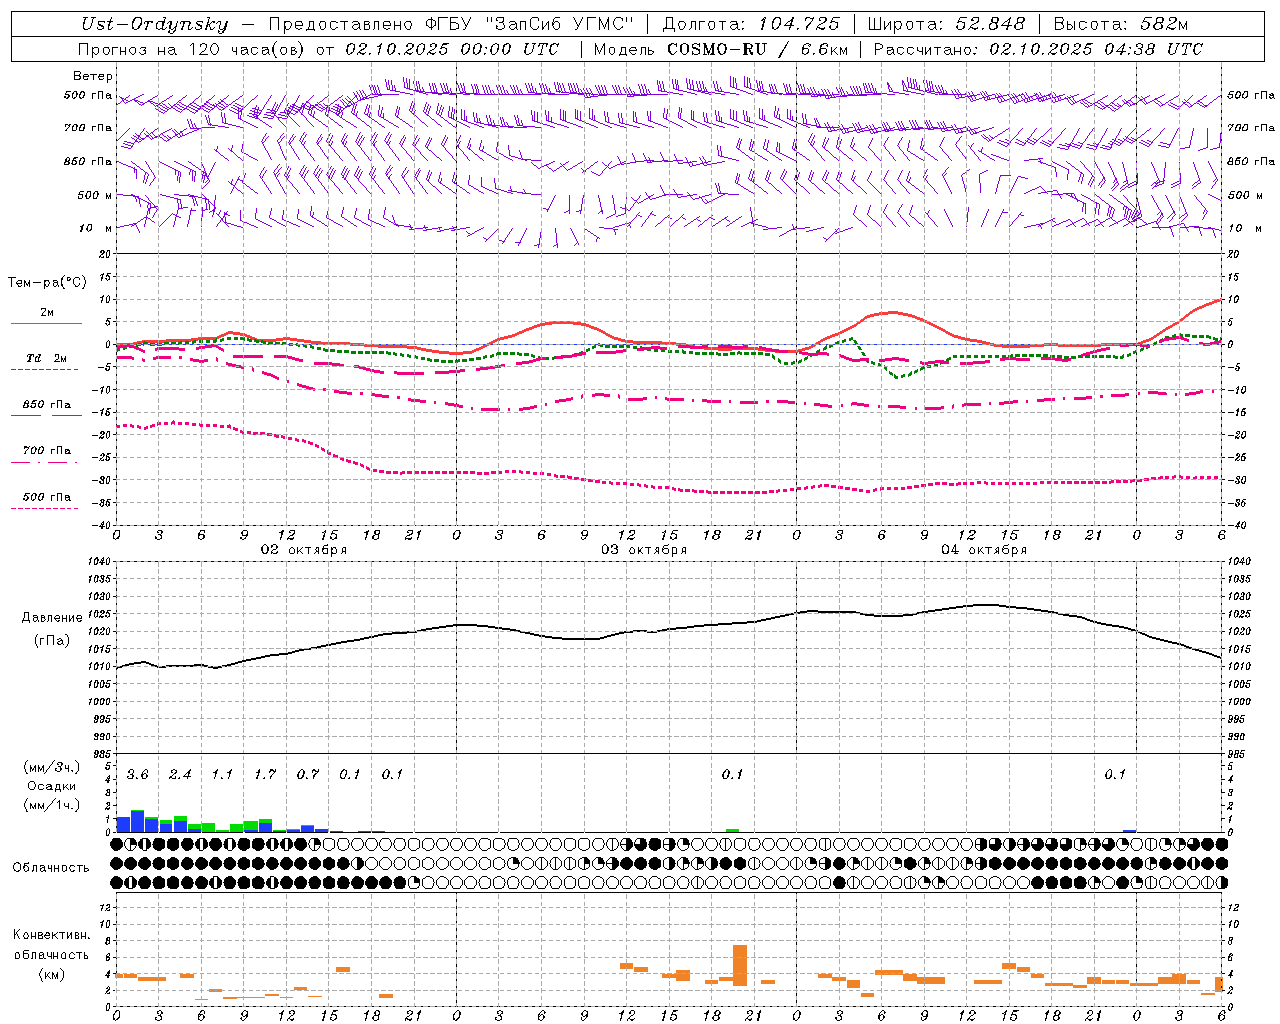Click the '04 октября' date label
This screenshot has height=1024, width=1280.
984,550
